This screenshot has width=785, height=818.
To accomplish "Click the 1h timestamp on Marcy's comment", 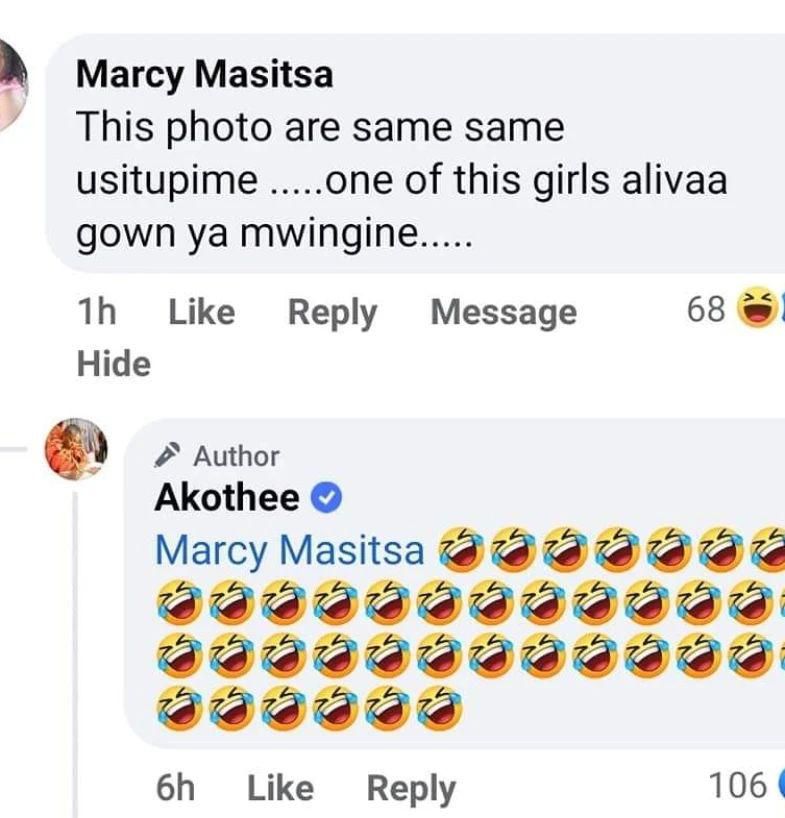I will point(96,312).
